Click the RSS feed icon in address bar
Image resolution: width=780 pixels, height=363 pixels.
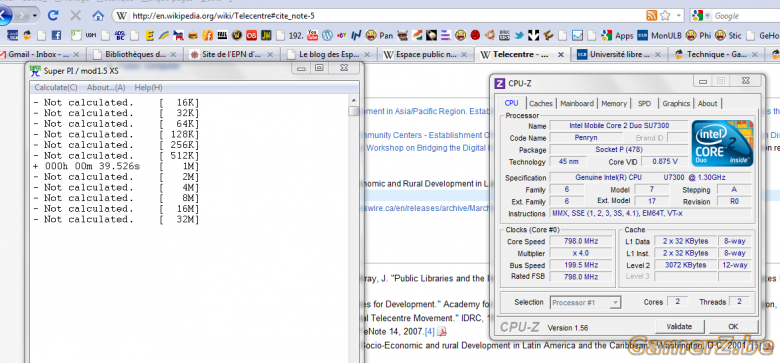pyautogui.click(x=651, y=15)
